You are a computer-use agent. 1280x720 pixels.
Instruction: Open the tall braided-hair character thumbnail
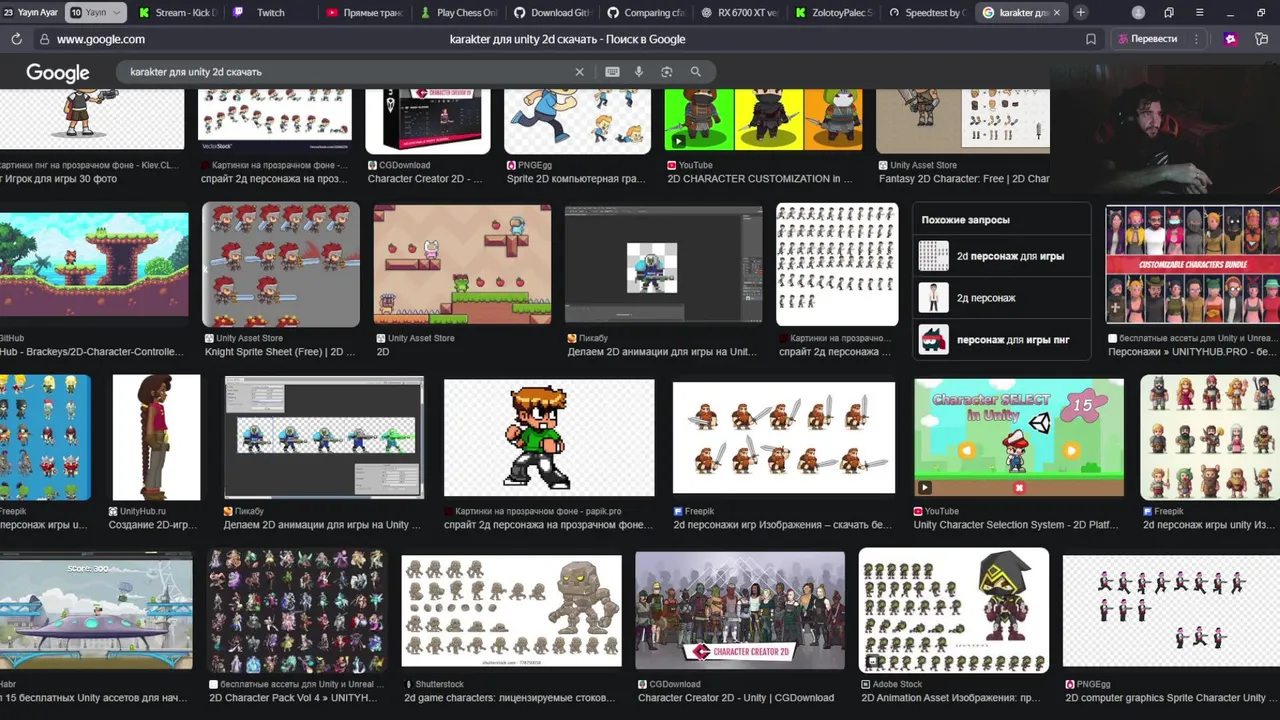157,437
